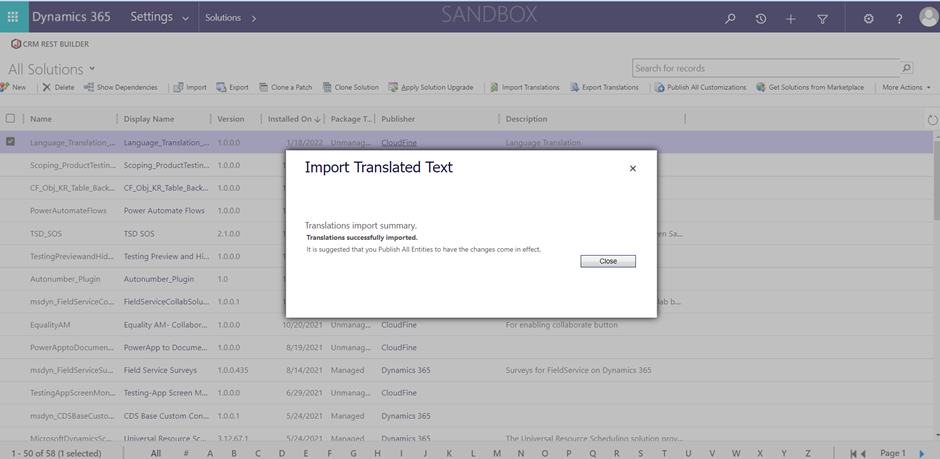Click Export solution toolbar button
940x459 pixels.
click(233, 87)
